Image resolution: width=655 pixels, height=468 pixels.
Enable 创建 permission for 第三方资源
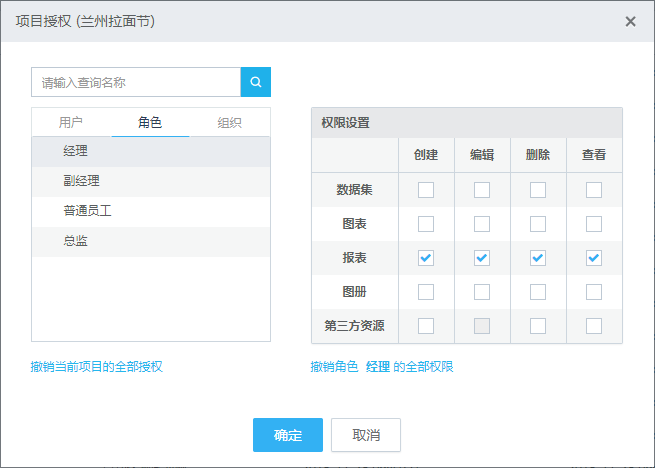point(426,326)
